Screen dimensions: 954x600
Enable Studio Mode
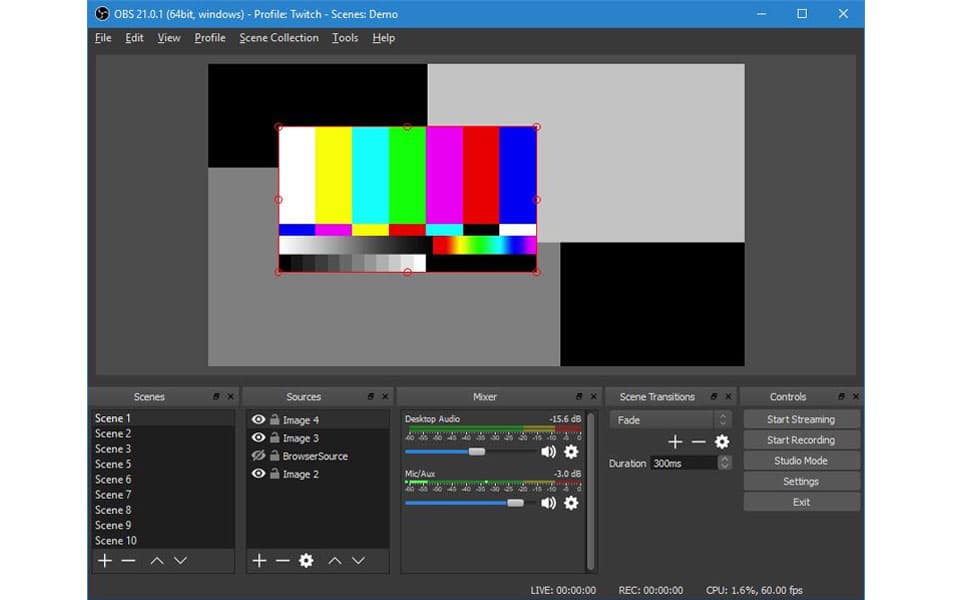point(801,460)
